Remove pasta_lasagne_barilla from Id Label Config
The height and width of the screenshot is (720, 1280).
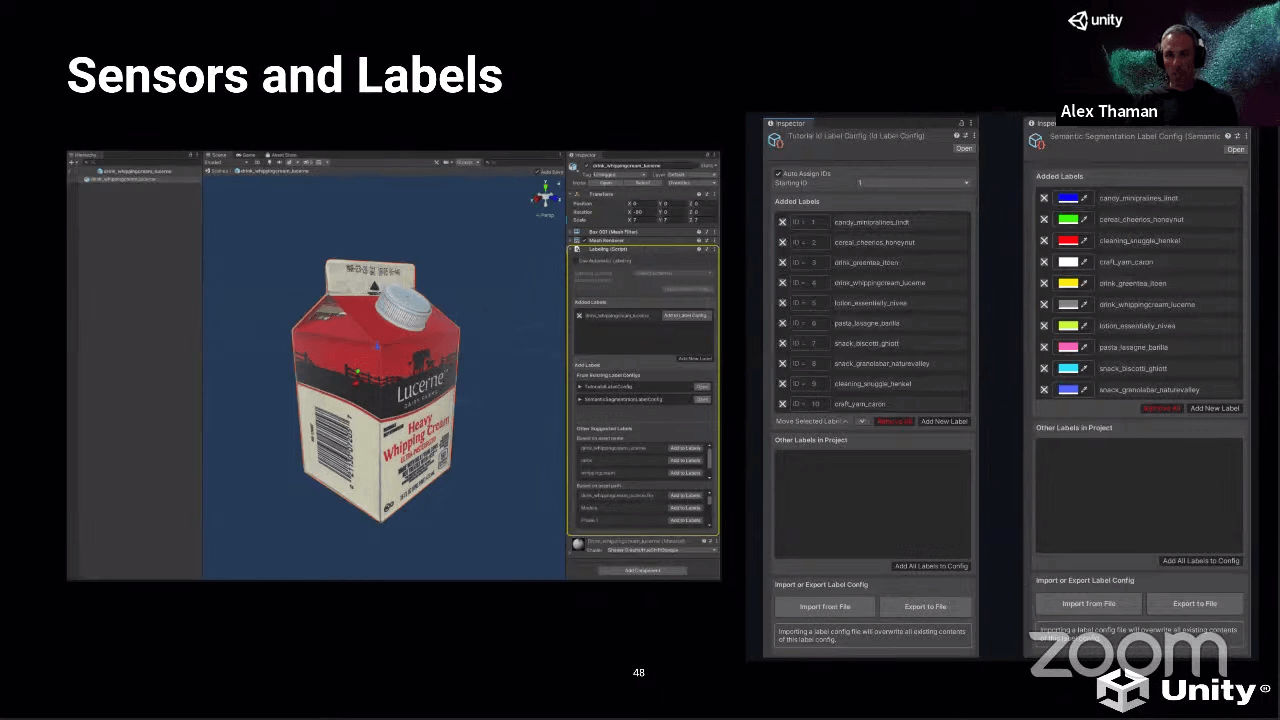point(782,323)
